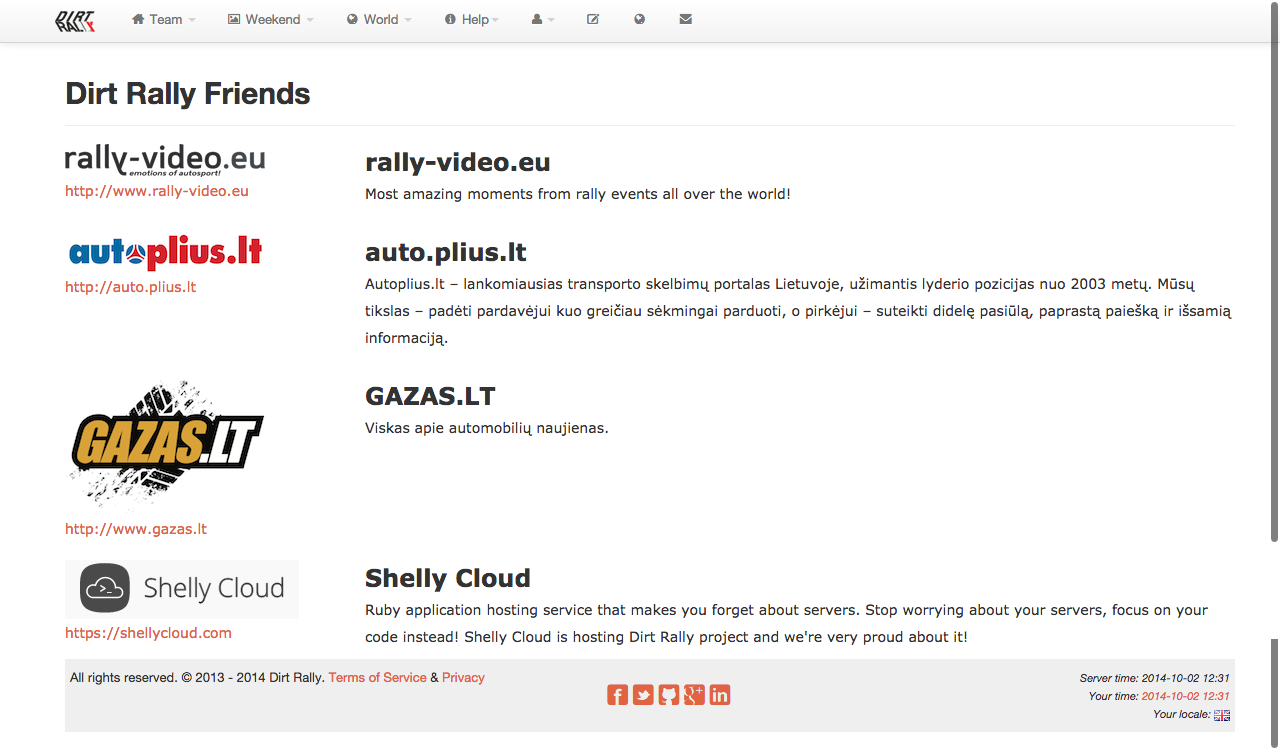Screen dimensions: 1280x750
Task: Follow the http://www.gazas.lt link
Action: point(136,529)
